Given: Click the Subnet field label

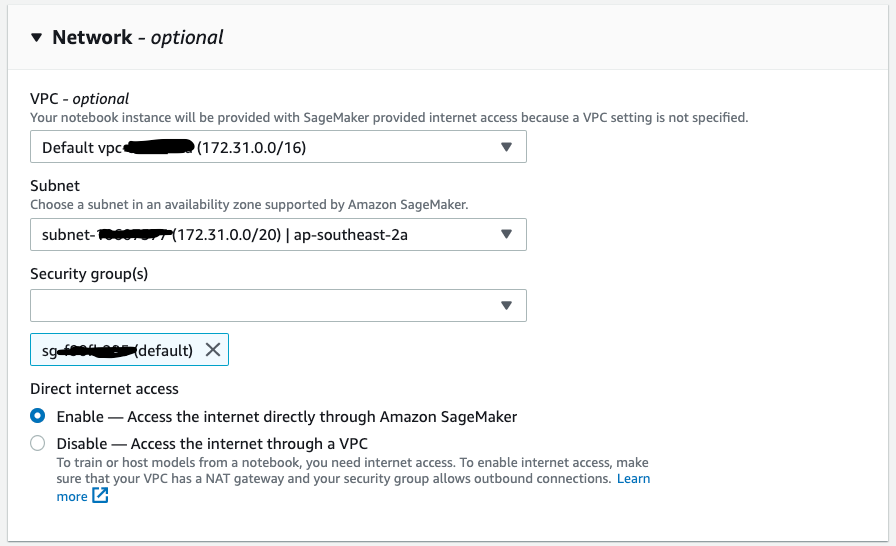Looking at the screenshot, I should pyautogui.click(x=55, y=186).
